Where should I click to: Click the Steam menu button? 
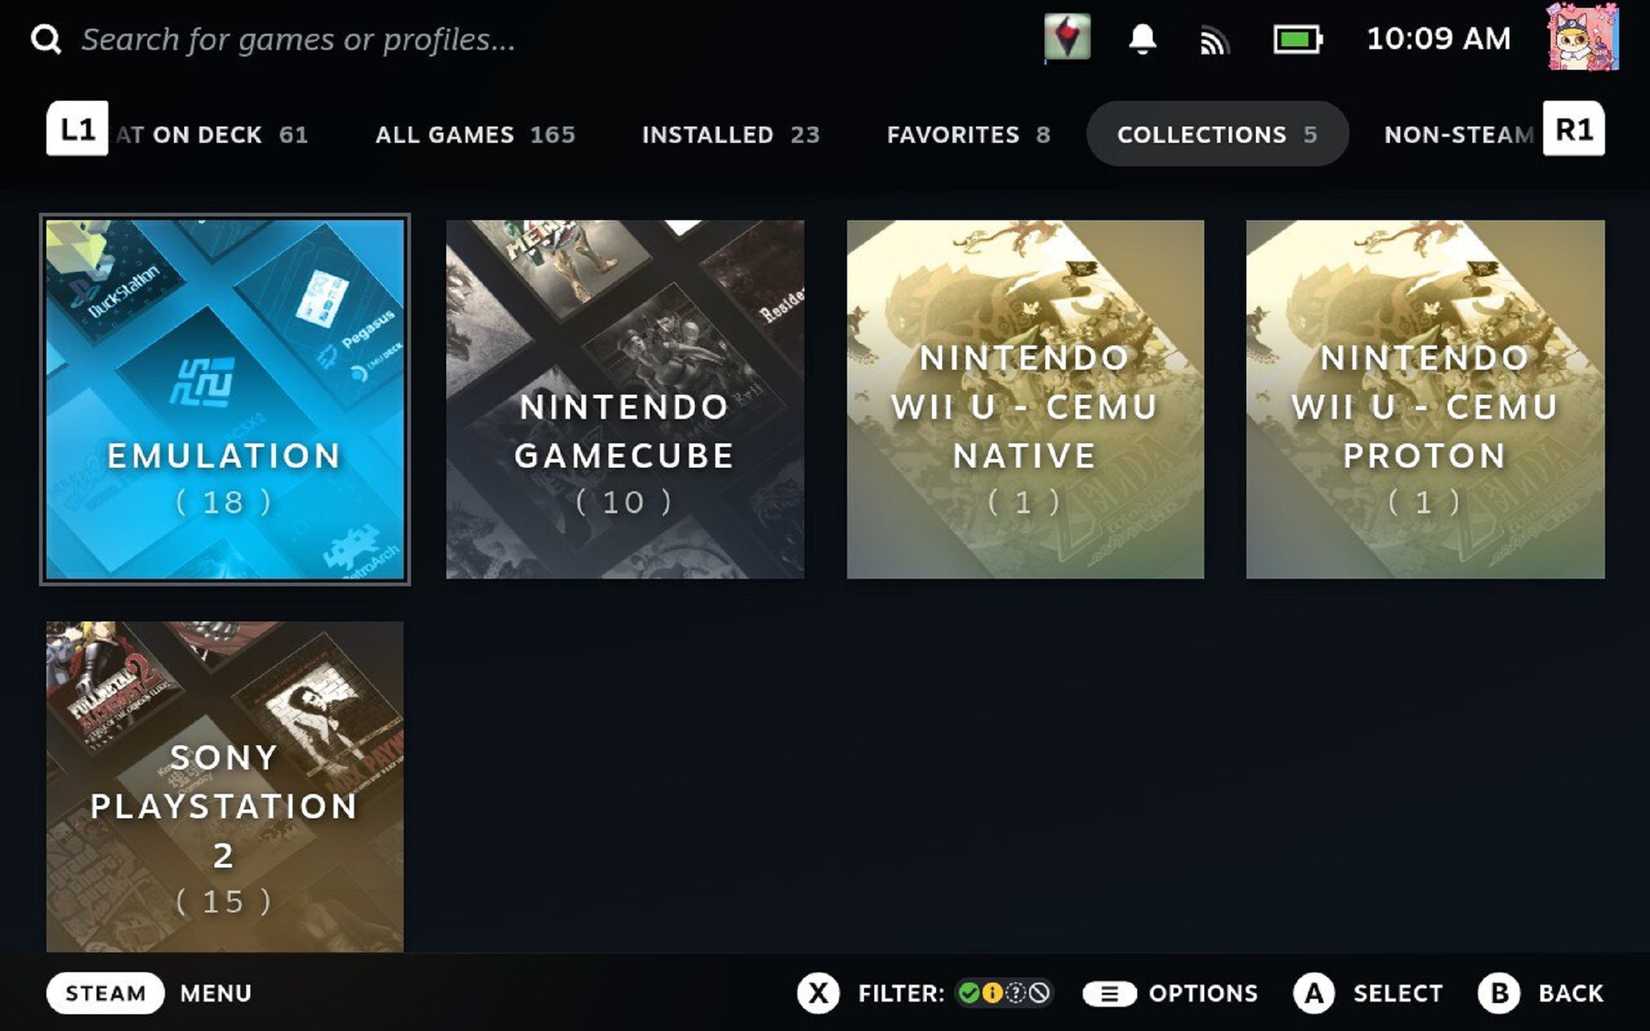(x=105, y=993)
